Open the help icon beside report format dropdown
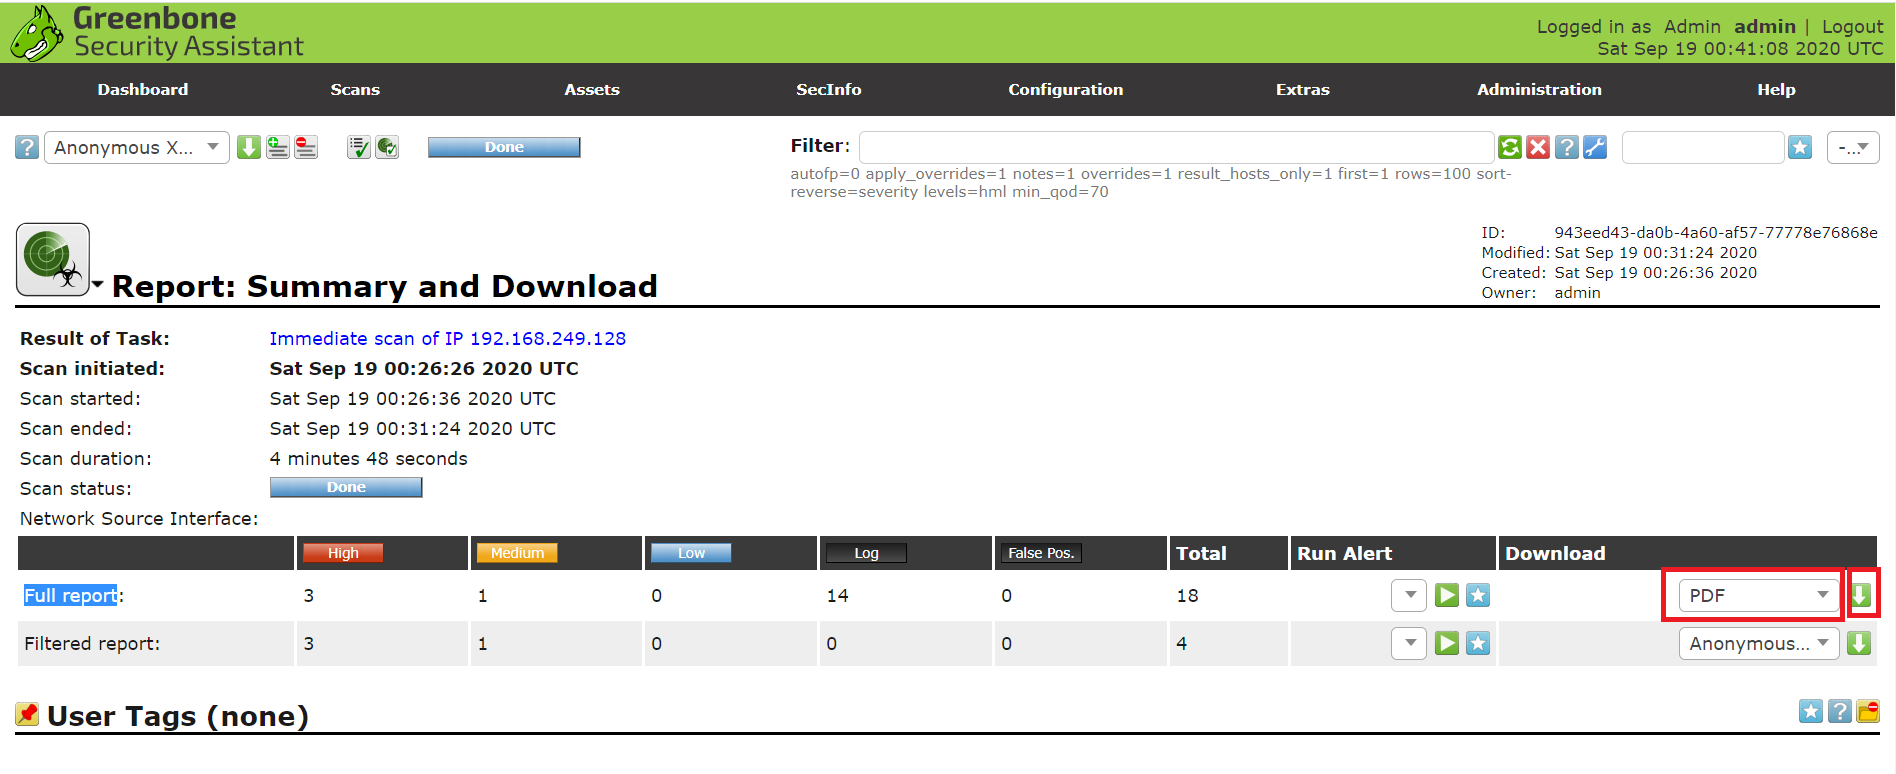 point(27,148)
